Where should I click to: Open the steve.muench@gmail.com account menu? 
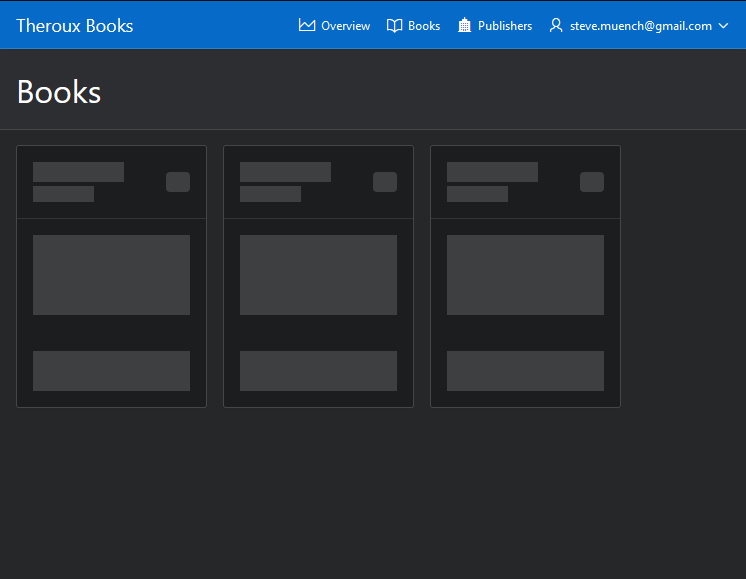(640, 26)
